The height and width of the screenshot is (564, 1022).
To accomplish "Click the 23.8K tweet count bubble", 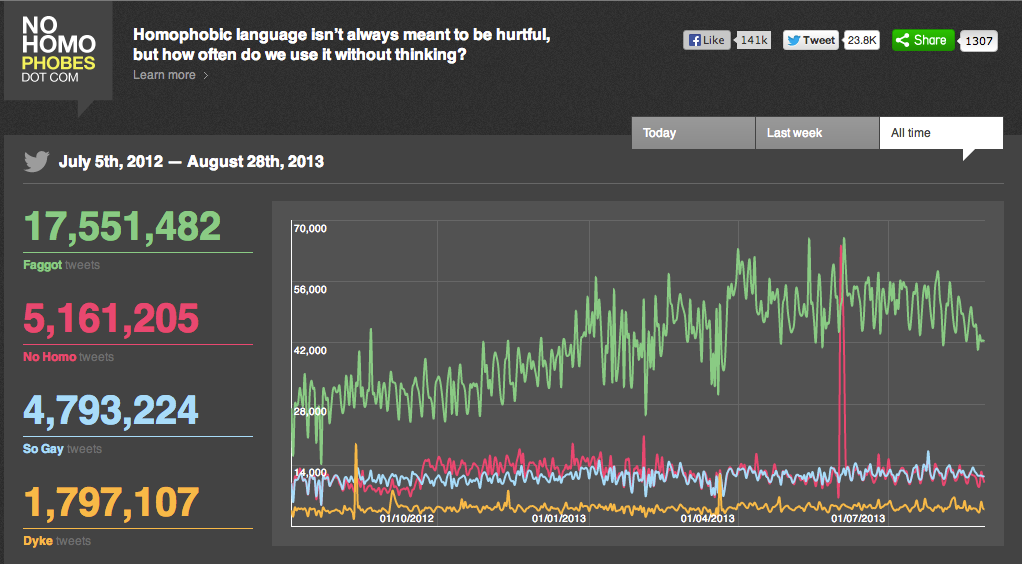I will click(x=861, y=40).
